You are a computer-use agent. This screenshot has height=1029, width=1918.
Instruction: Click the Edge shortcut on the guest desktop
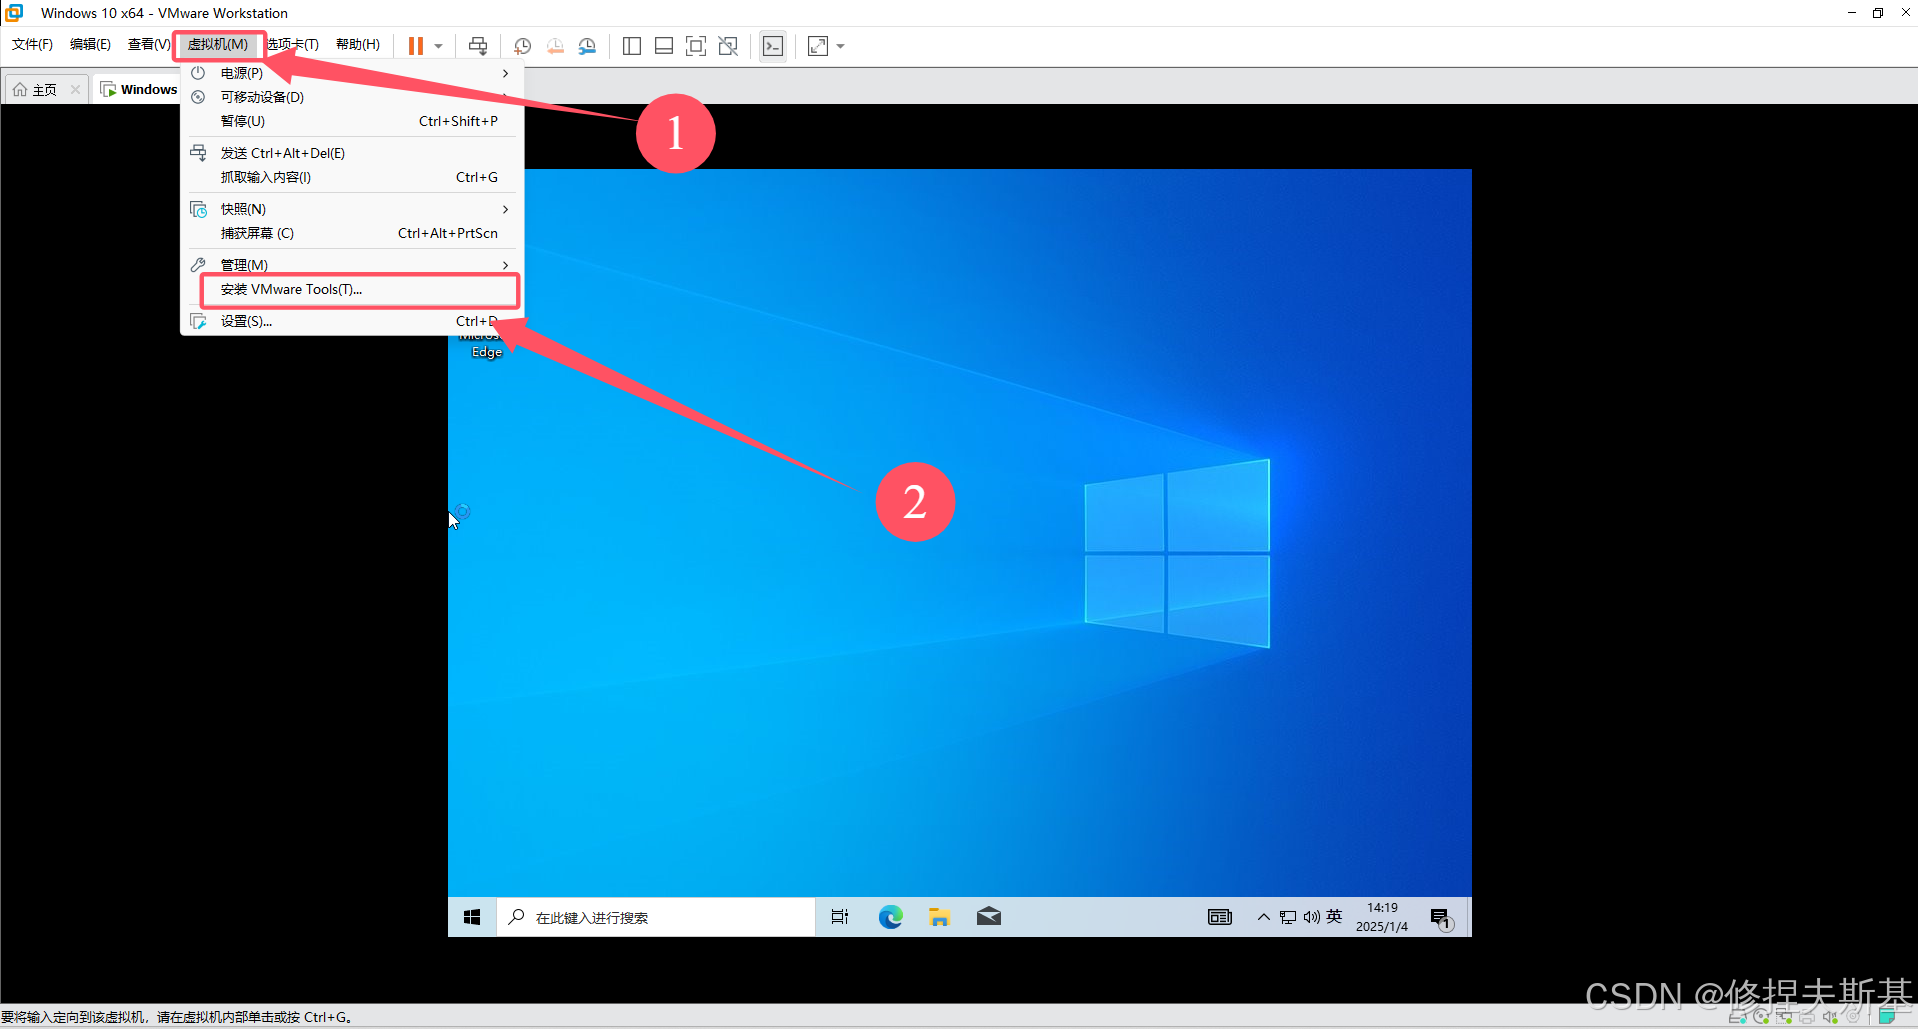tap(486, 344)
